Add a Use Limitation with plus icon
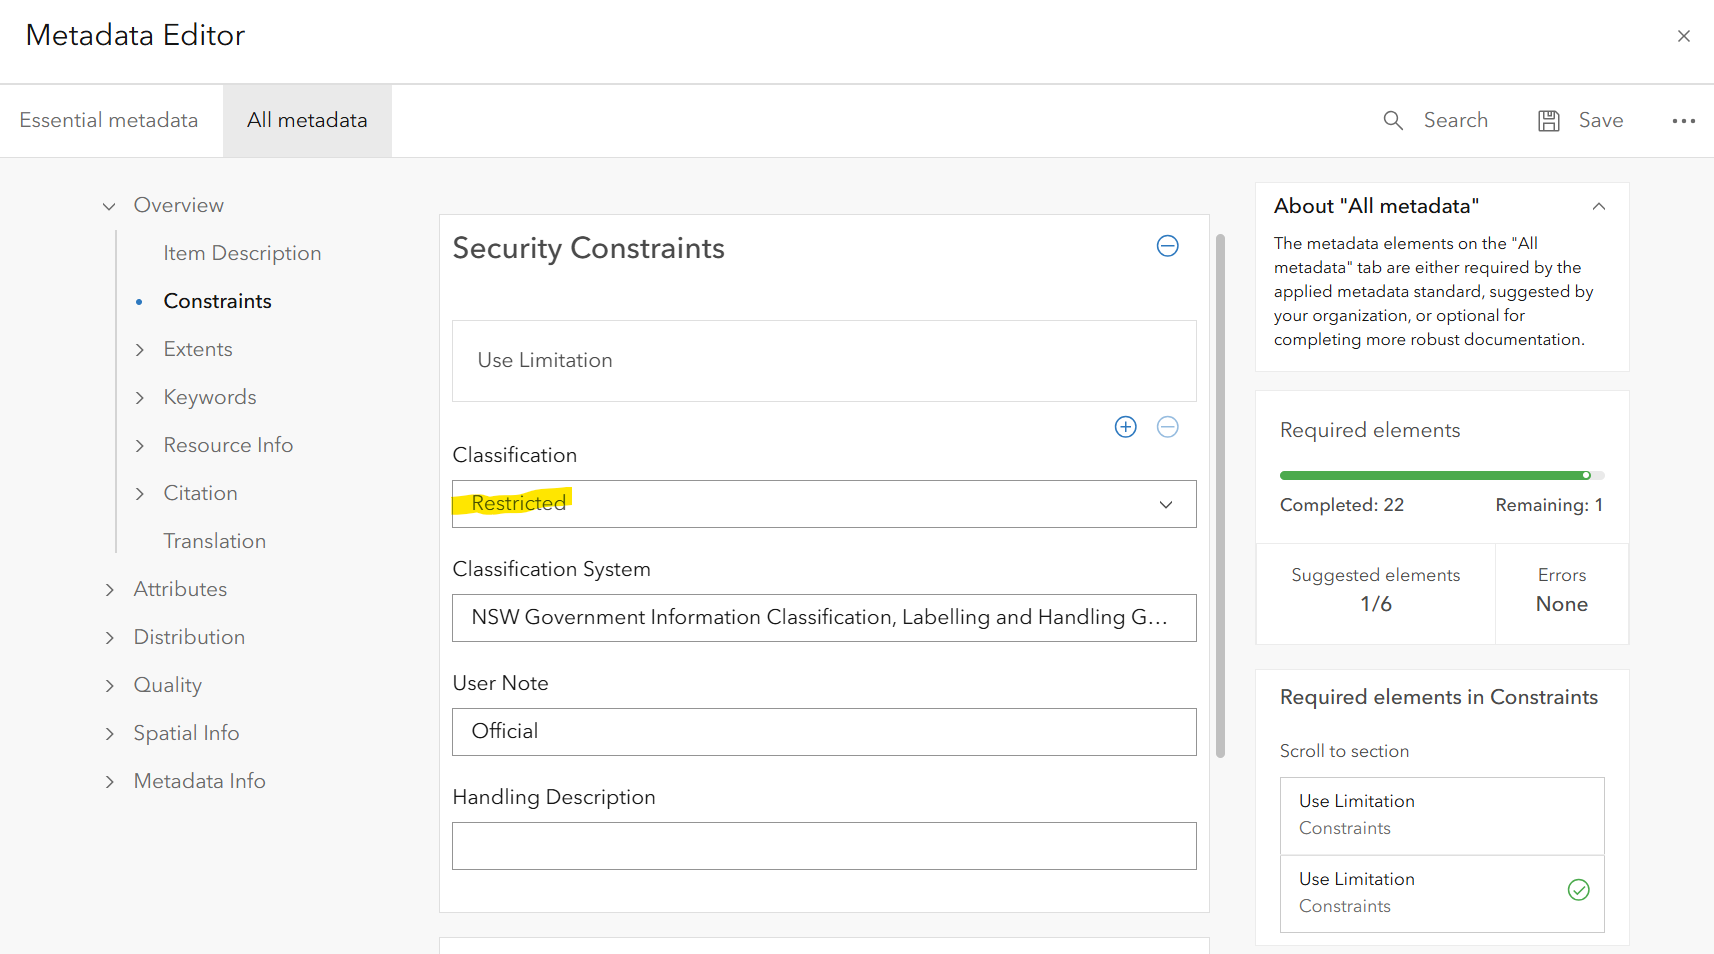Screen dimensions: 1714x954 click(x=1126, y=427)
